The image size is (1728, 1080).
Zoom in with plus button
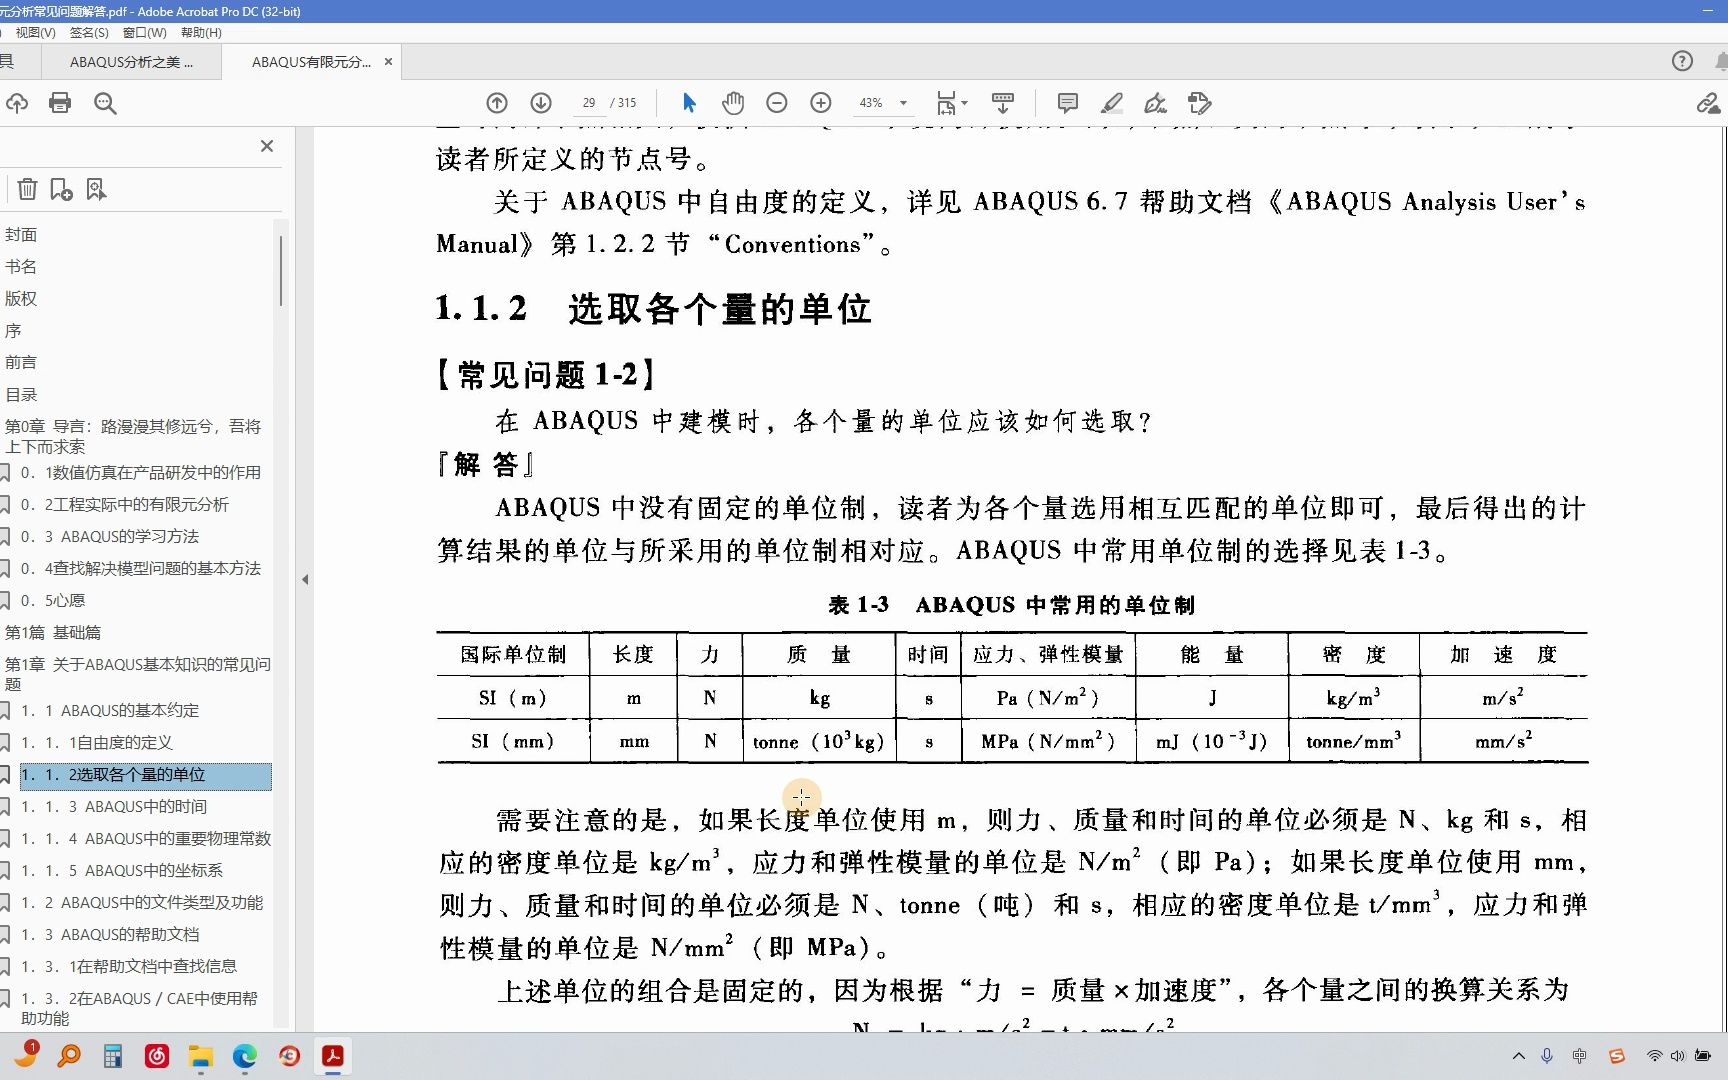pyautogui.click(x=821, y=103)
